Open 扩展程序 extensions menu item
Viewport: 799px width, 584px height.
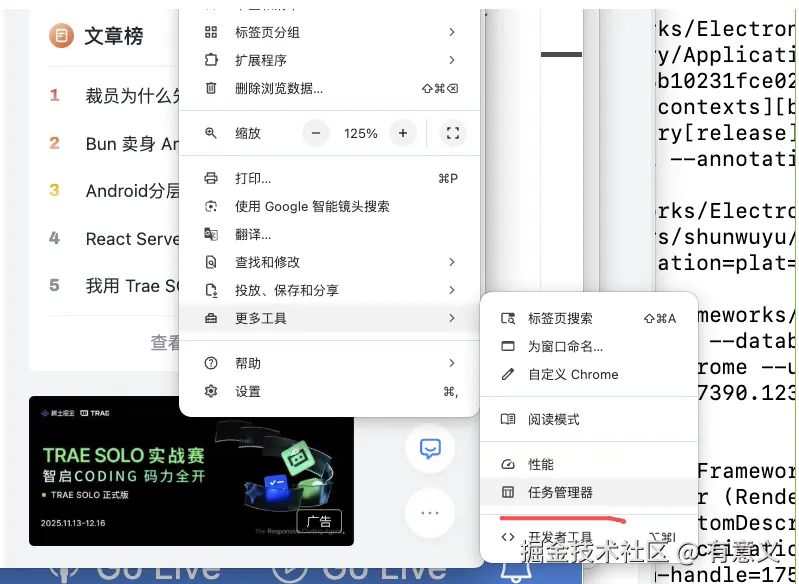[x=329, y=60]
